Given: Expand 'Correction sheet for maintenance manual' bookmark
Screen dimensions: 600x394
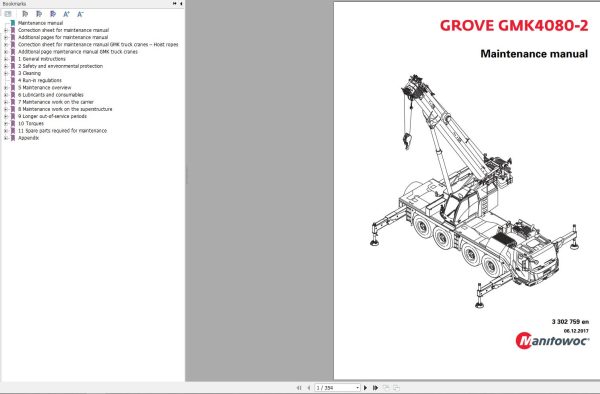Looking at the screenshot, I should click(x=6, y=30).
